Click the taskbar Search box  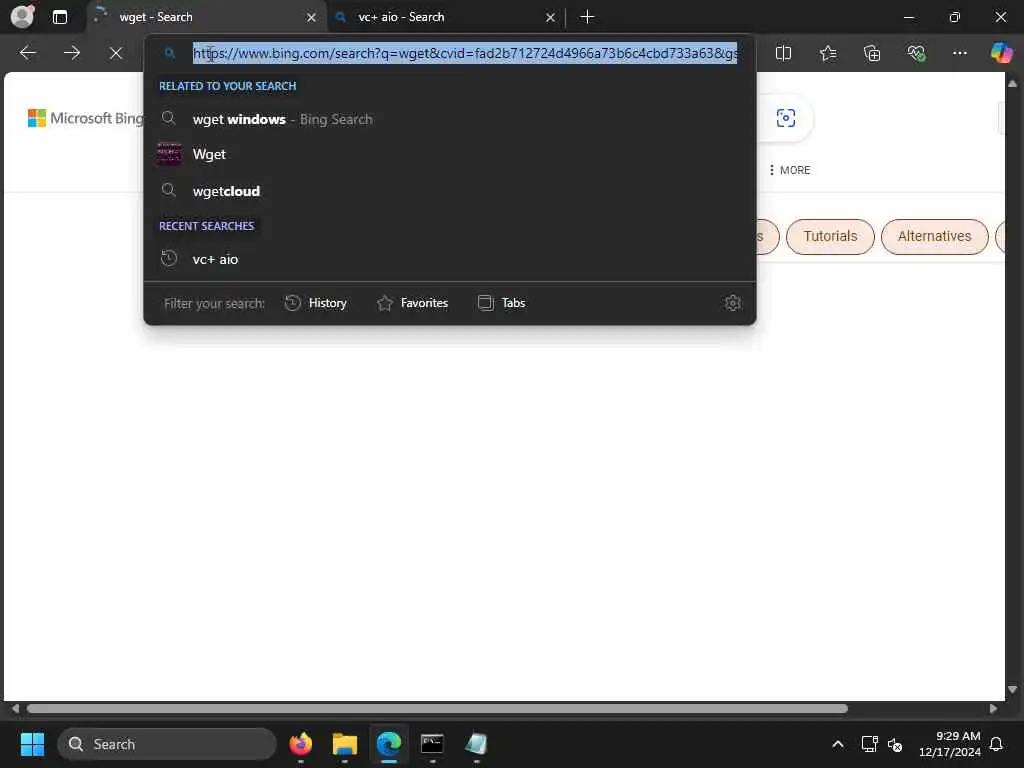pos(167,744)
